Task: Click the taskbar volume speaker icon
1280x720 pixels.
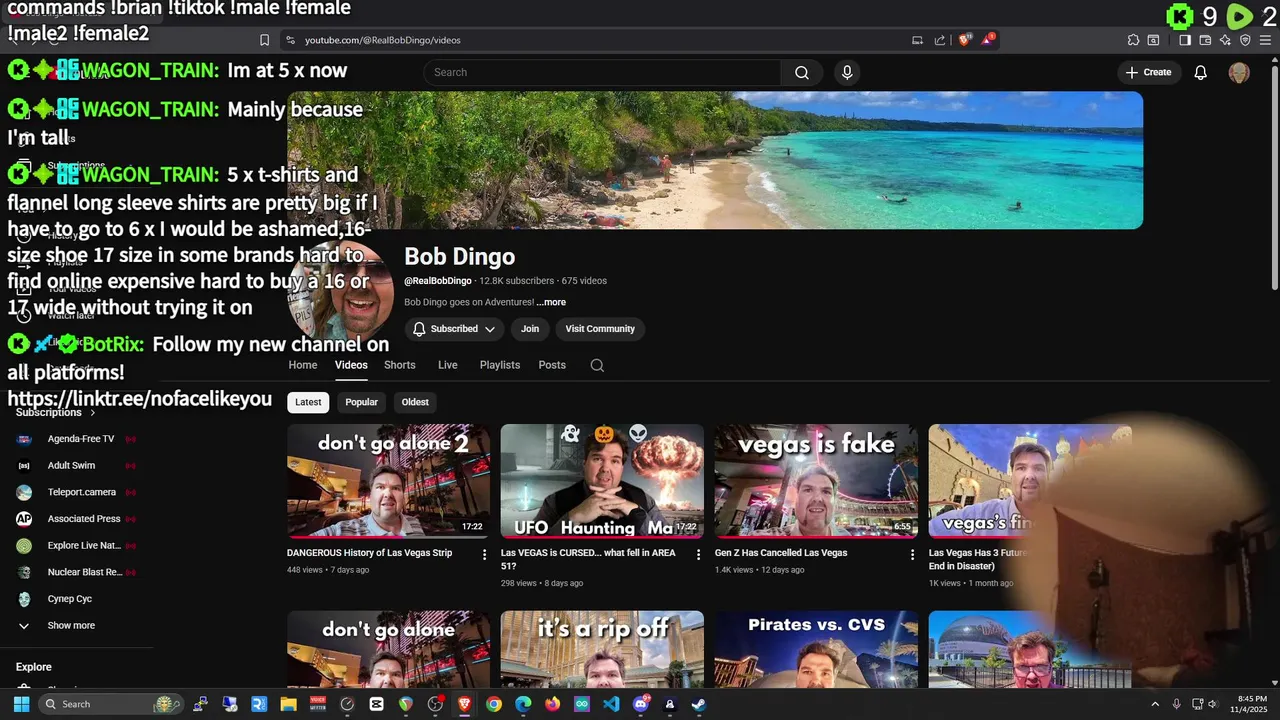Action: pos(1212,704)
